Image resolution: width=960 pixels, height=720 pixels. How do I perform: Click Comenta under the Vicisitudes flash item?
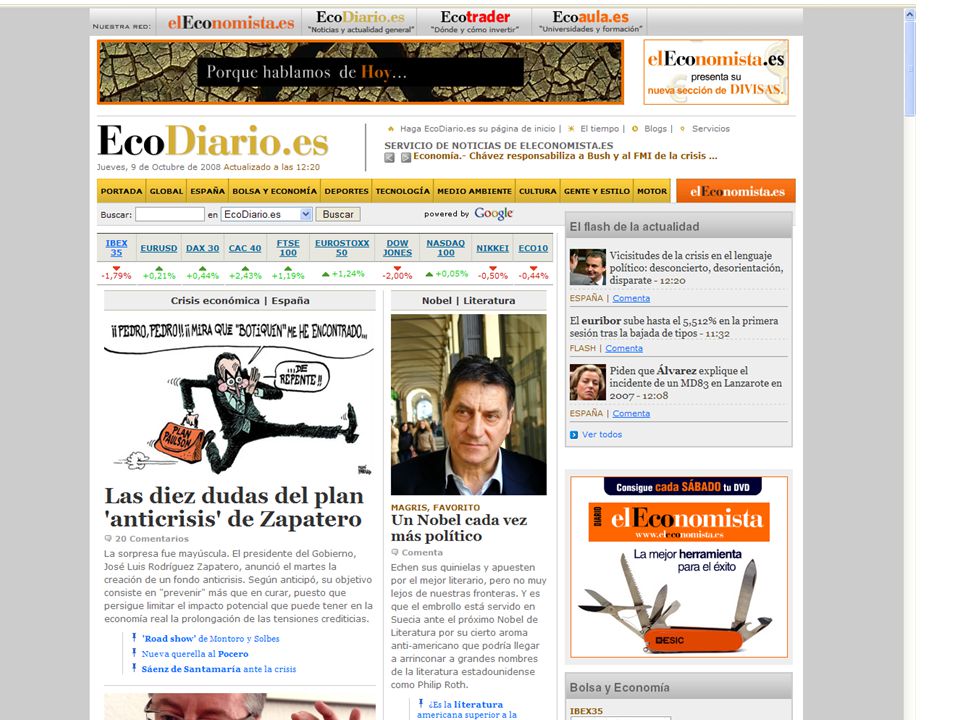pyautogui.click(x=631, y=299)
